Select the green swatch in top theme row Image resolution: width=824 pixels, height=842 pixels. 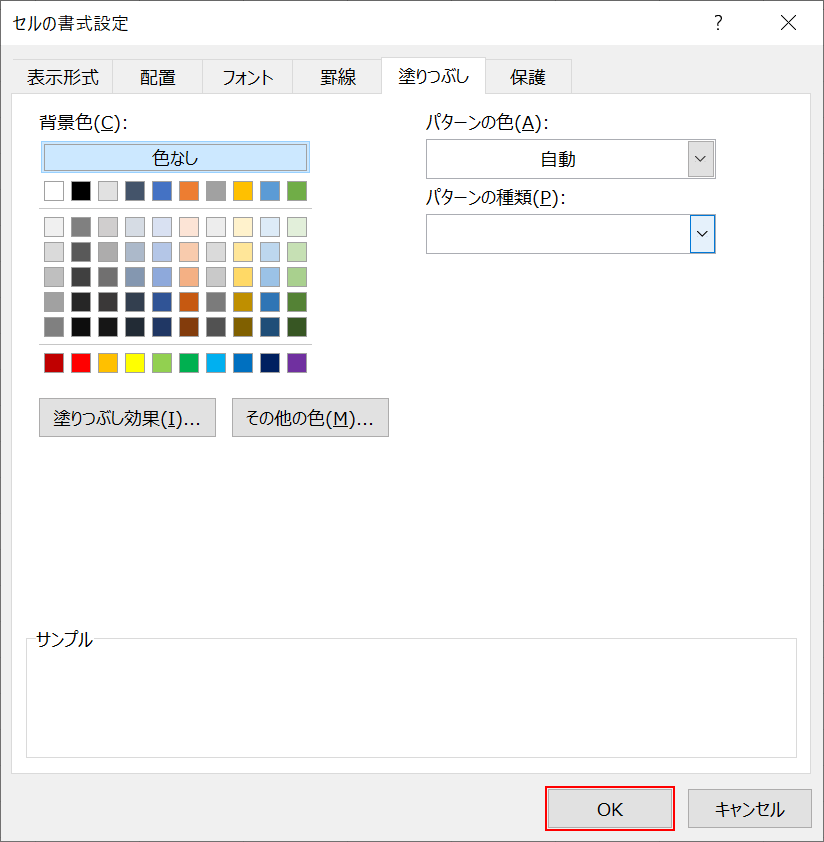[297, 191]
